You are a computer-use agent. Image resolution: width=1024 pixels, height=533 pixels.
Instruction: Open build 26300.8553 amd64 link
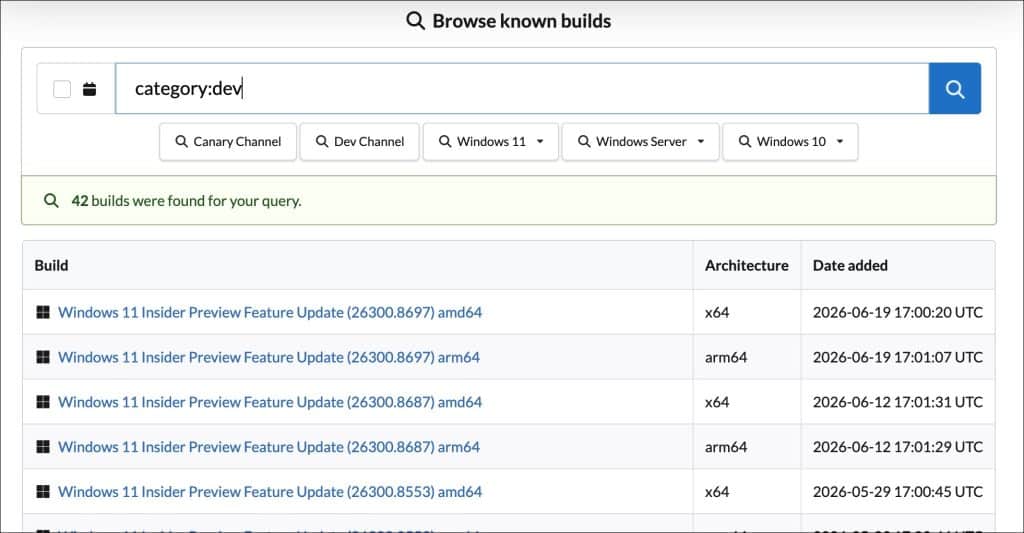pyautogui.click(x=270, y=492)
